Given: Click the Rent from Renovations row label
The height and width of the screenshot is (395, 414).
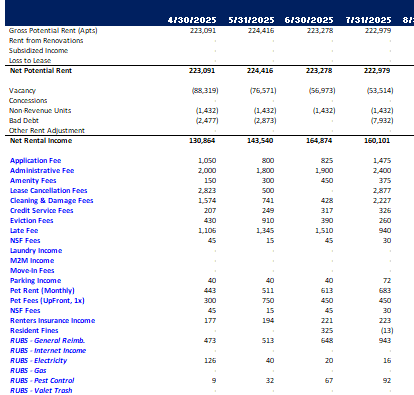Looking at the screenshot, I should [x=46, y=41].
